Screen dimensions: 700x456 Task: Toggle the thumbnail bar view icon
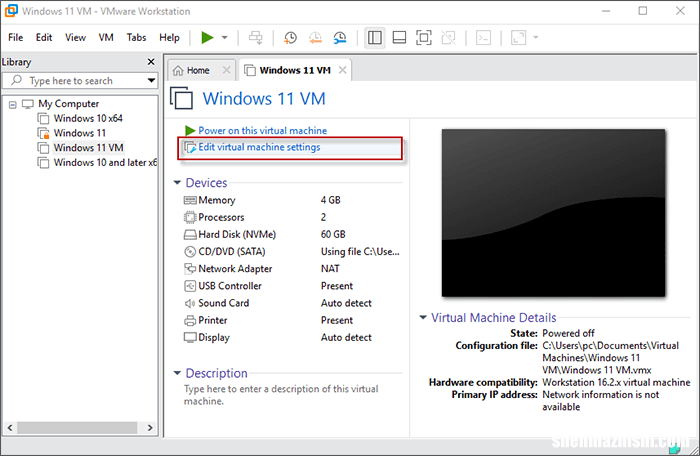coord(399,38)
